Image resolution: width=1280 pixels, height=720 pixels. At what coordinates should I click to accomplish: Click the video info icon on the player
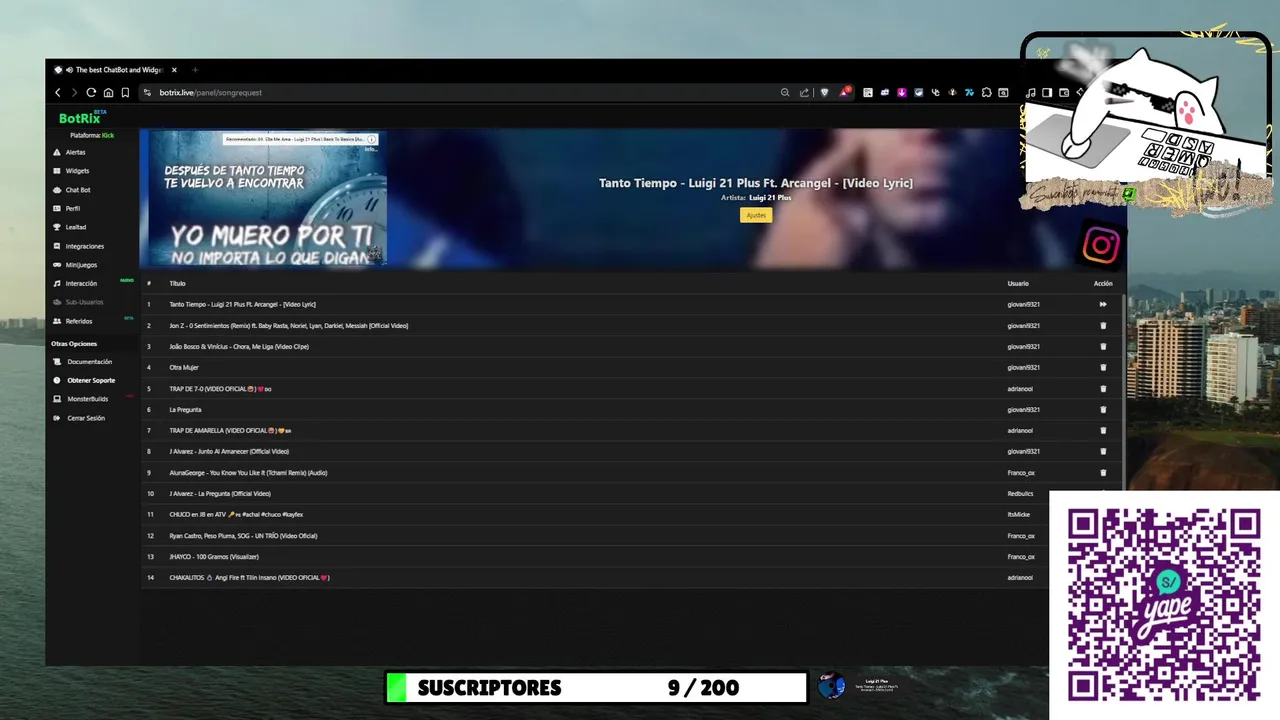[x=372, y=139]
